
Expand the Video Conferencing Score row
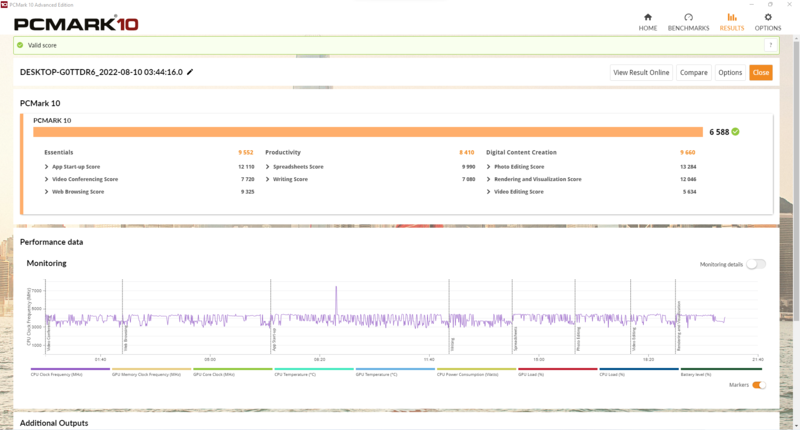(81, 179)
